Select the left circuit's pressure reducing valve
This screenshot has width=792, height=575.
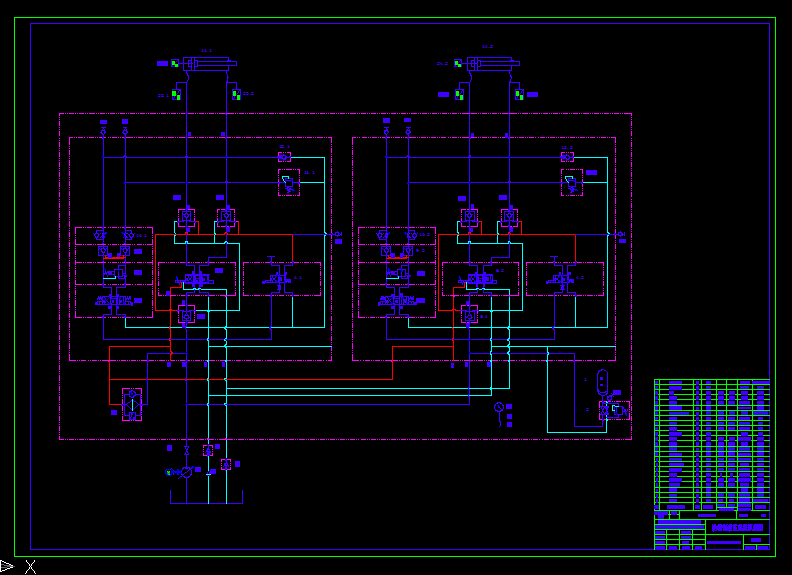point(114,273)
